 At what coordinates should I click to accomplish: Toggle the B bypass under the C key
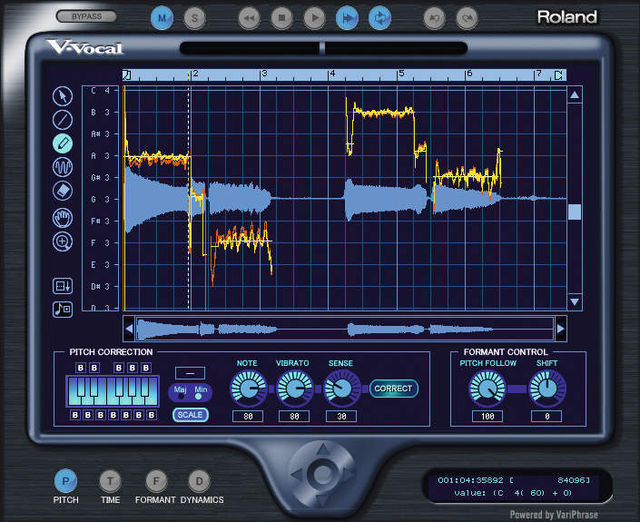click(75, 415)
